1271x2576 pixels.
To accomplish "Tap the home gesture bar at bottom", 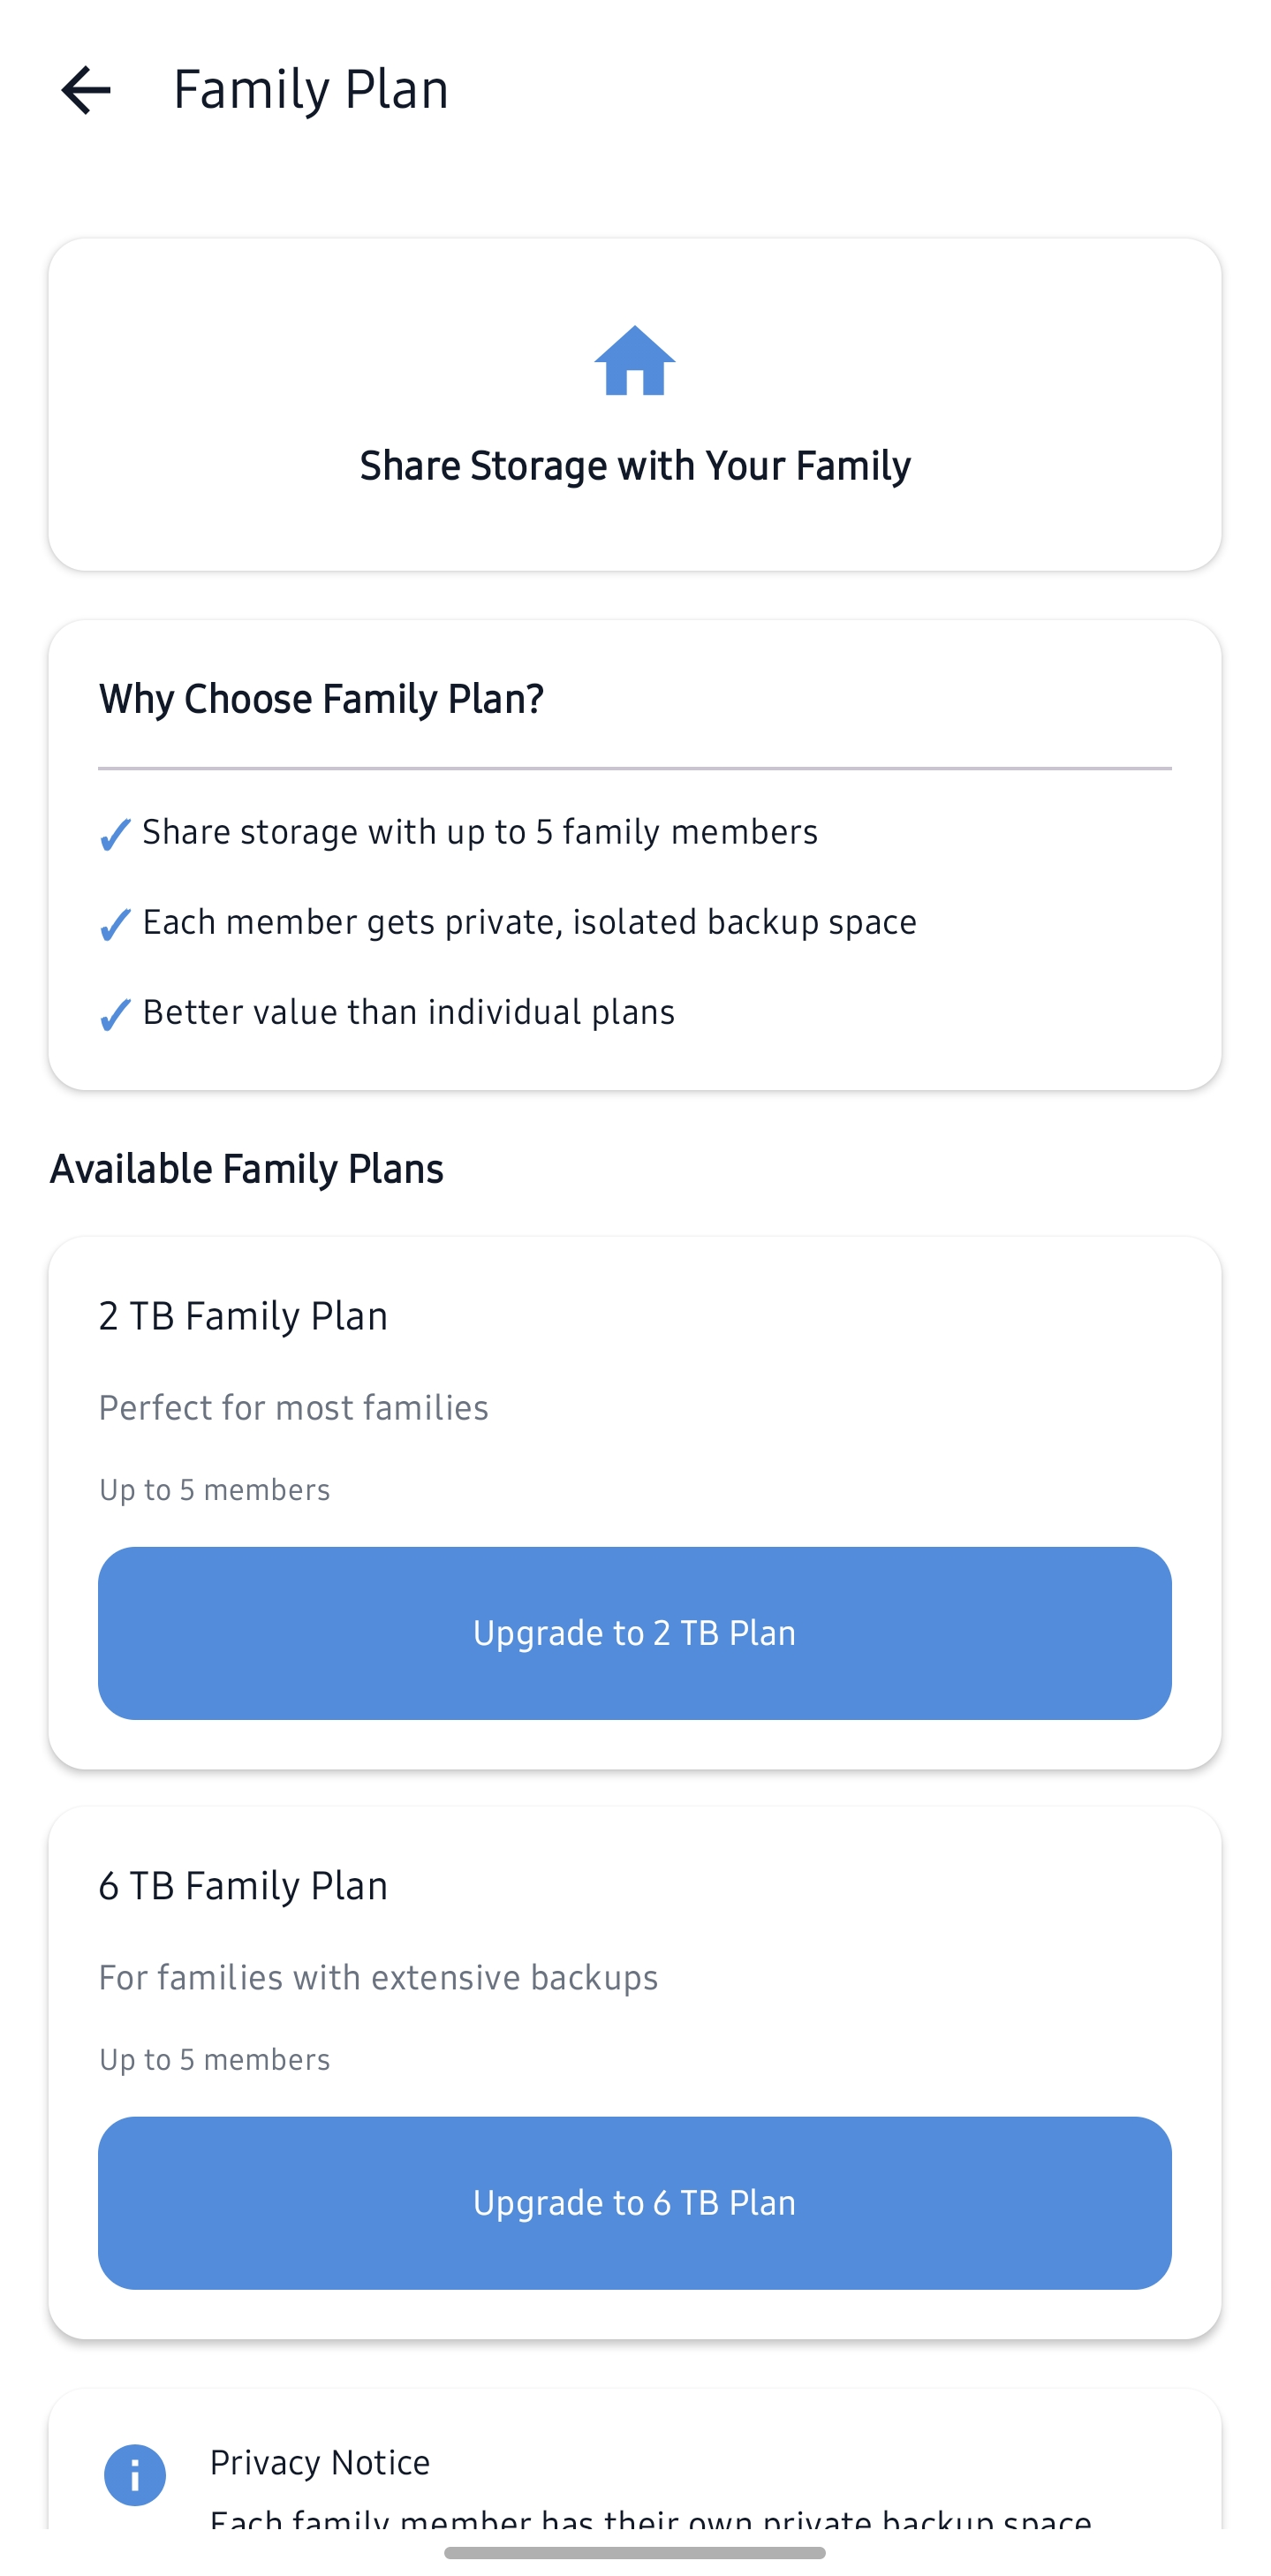I will tap(634, 2552).
